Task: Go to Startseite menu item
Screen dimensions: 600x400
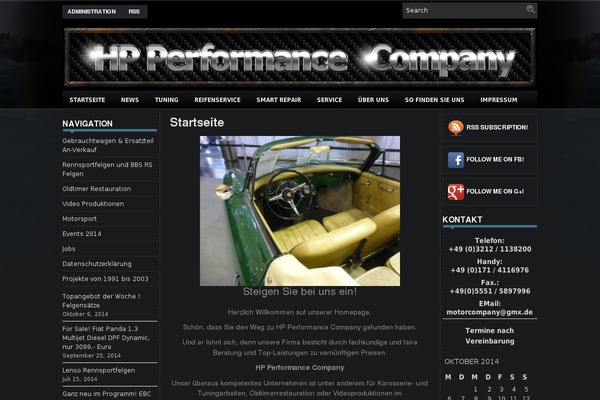Action: tap(87, 100)
